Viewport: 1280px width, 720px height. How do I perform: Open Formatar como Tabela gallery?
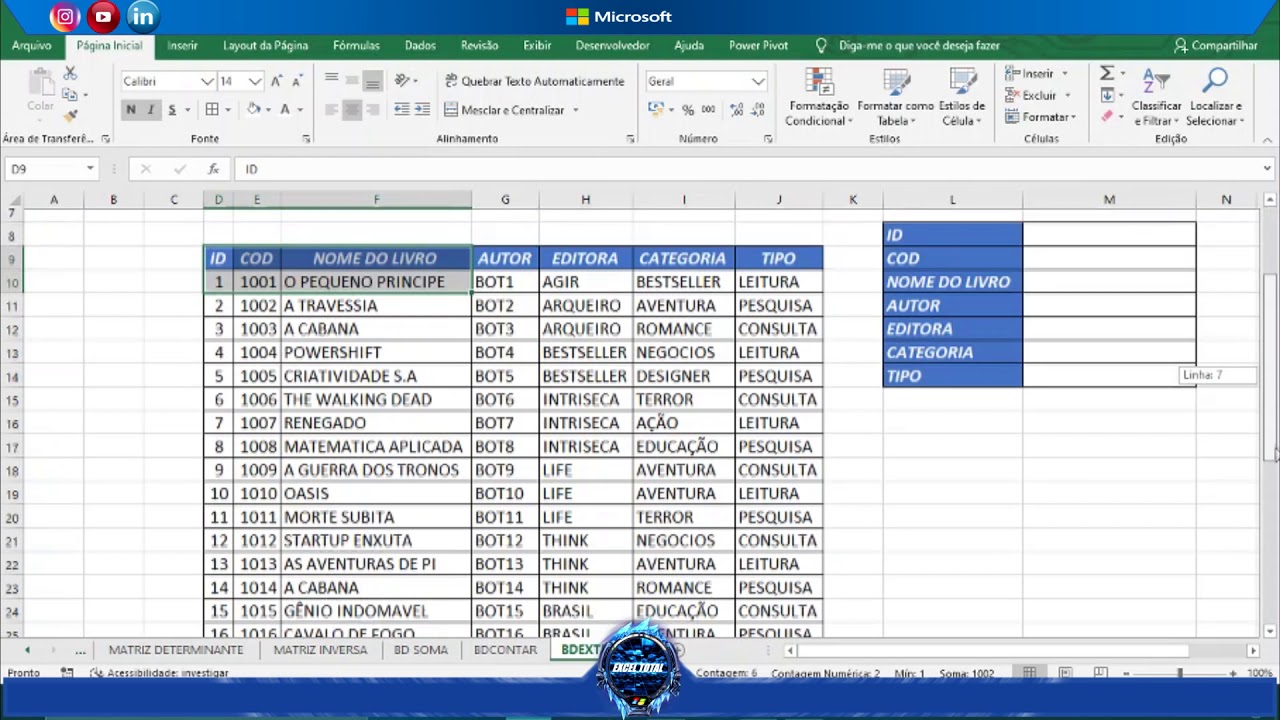895,97
